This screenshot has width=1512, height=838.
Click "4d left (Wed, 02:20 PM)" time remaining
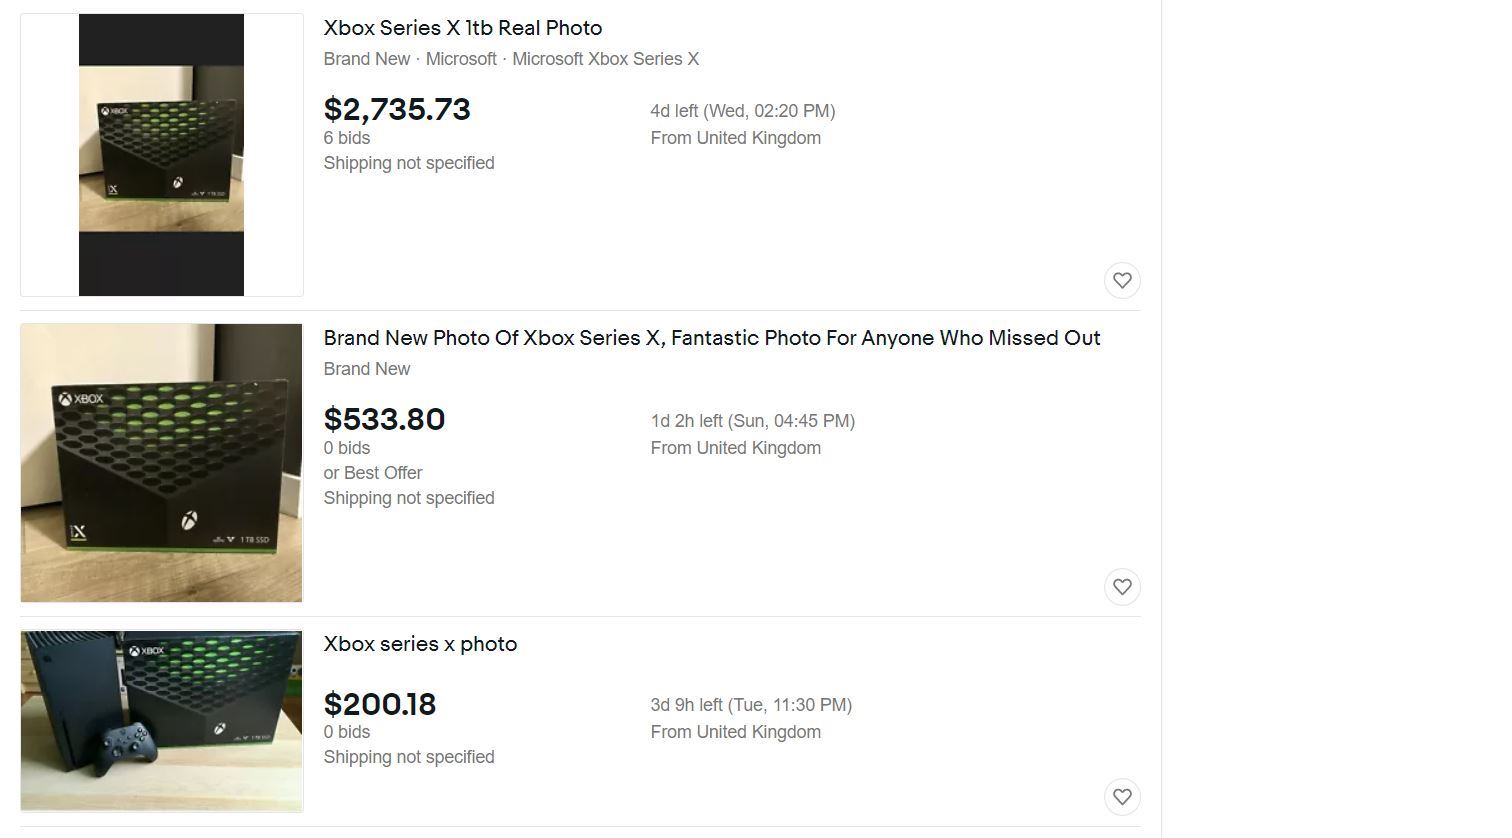[742, 111]
